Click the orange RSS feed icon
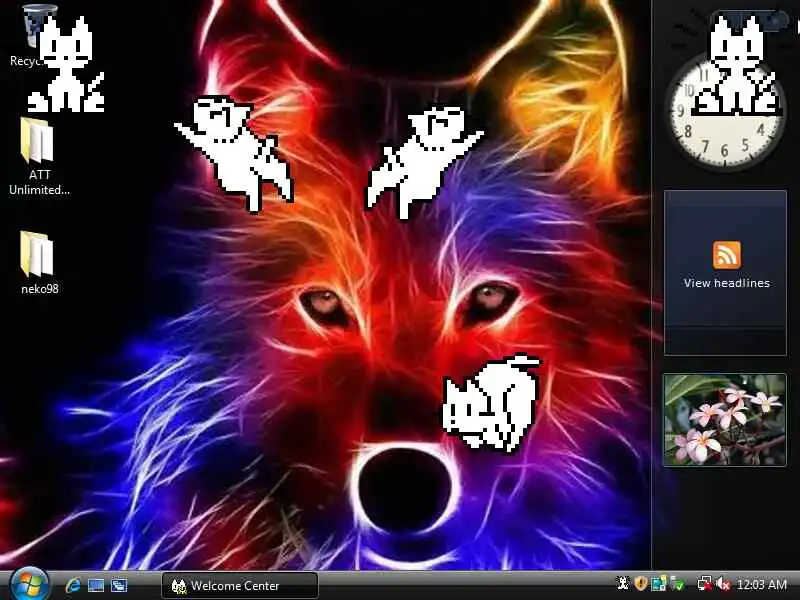Viewport: 800px width, 600px height. (727, 255)
